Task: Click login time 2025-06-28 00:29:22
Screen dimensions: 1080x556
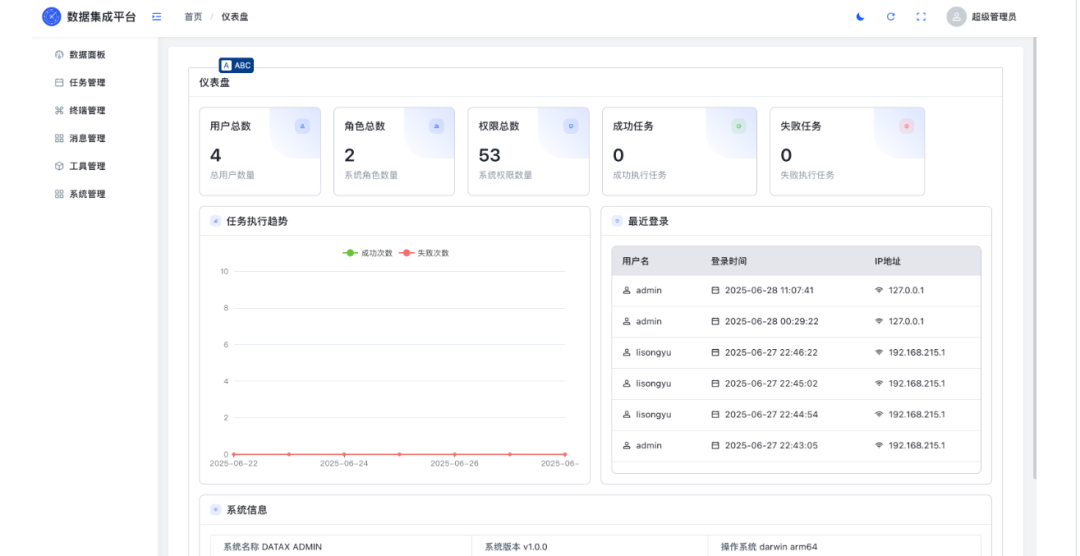Action: coord(771,321)
